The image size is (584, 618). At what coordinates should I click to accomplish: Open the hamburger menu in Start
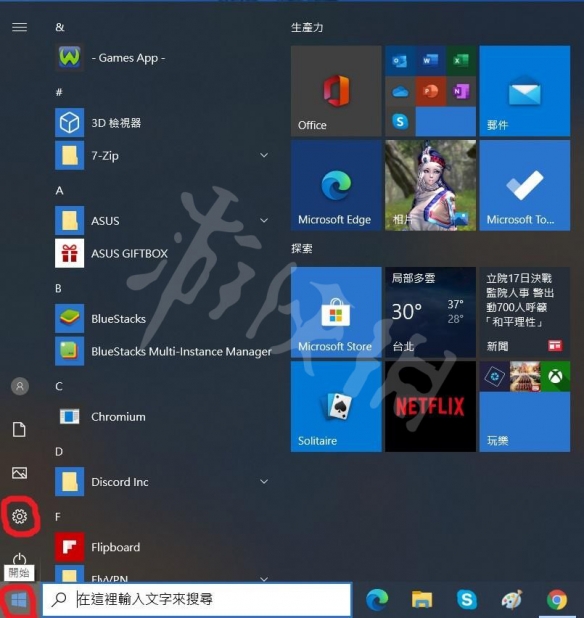pos(19,27)
